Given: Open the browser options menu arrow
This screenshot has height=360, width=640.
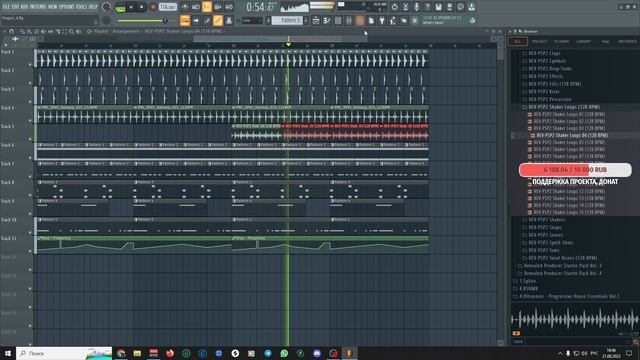Looking at the screenshot, I should 509,31.
